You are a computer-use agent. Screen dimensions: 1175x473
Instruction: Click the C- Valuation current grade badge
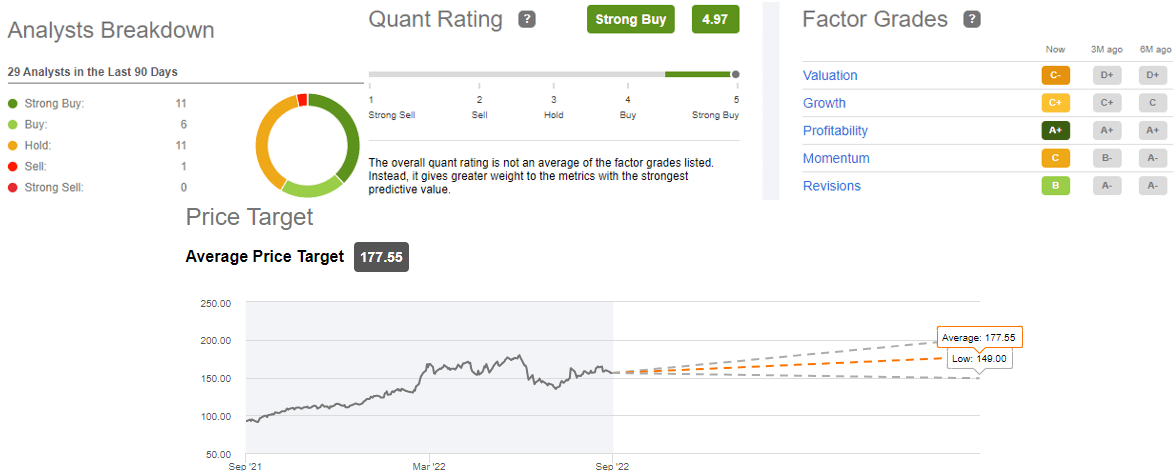(x=1055, y=76)
